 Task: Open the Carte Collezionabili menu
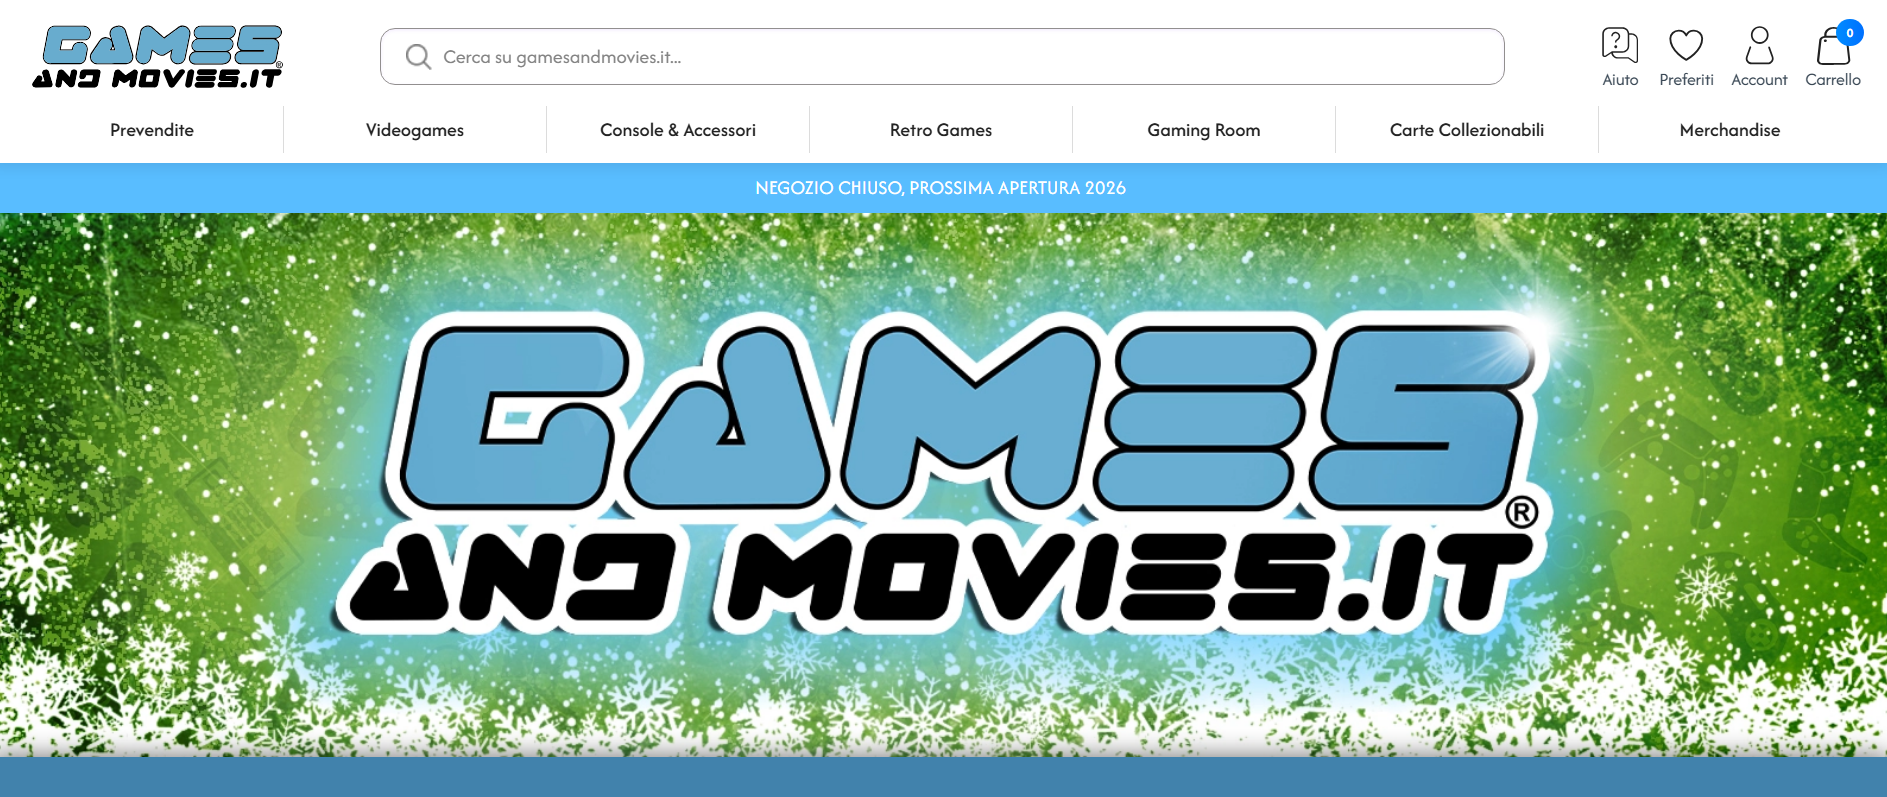click(1467, 130)
